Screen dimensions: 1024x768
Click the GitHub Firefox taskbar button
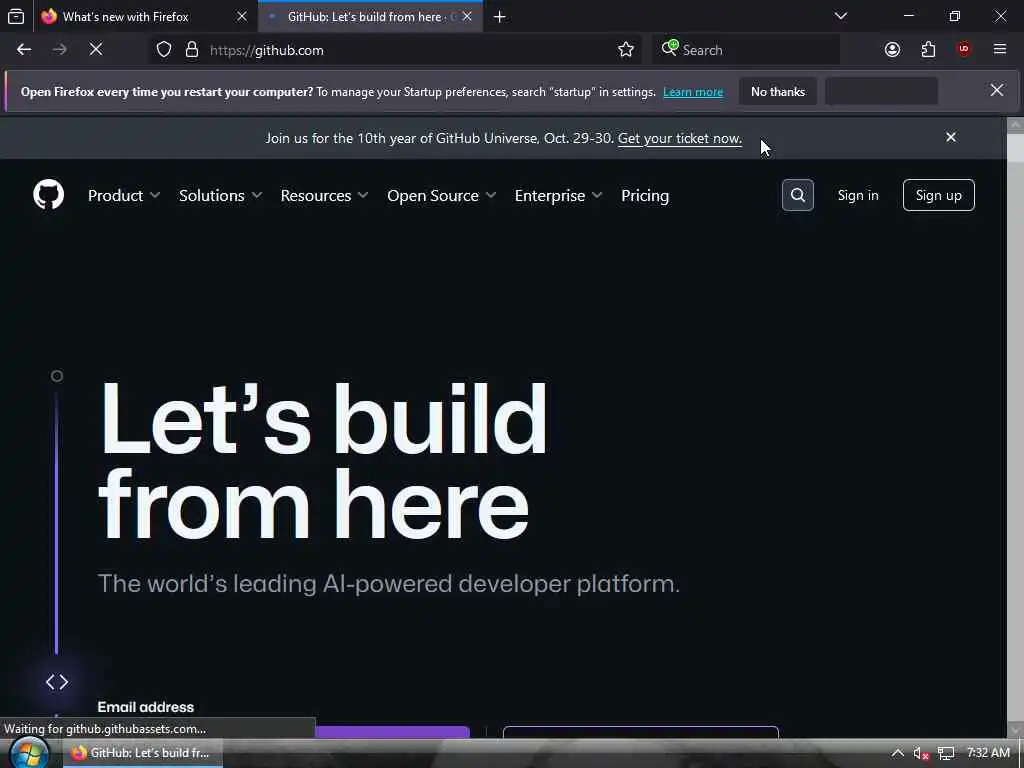click(144, 753)
